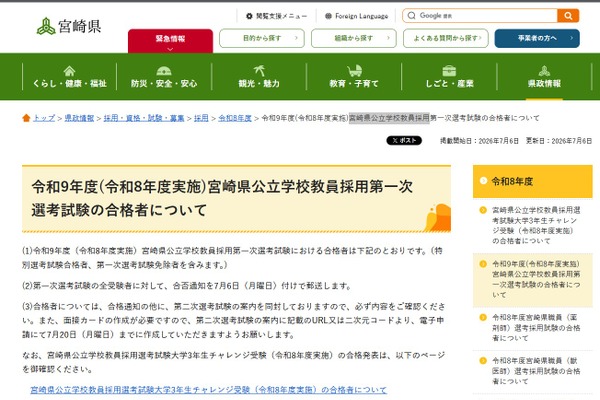600x400 pixels.
Task: Click the Foreign Language text link
Action: point(361,16)
